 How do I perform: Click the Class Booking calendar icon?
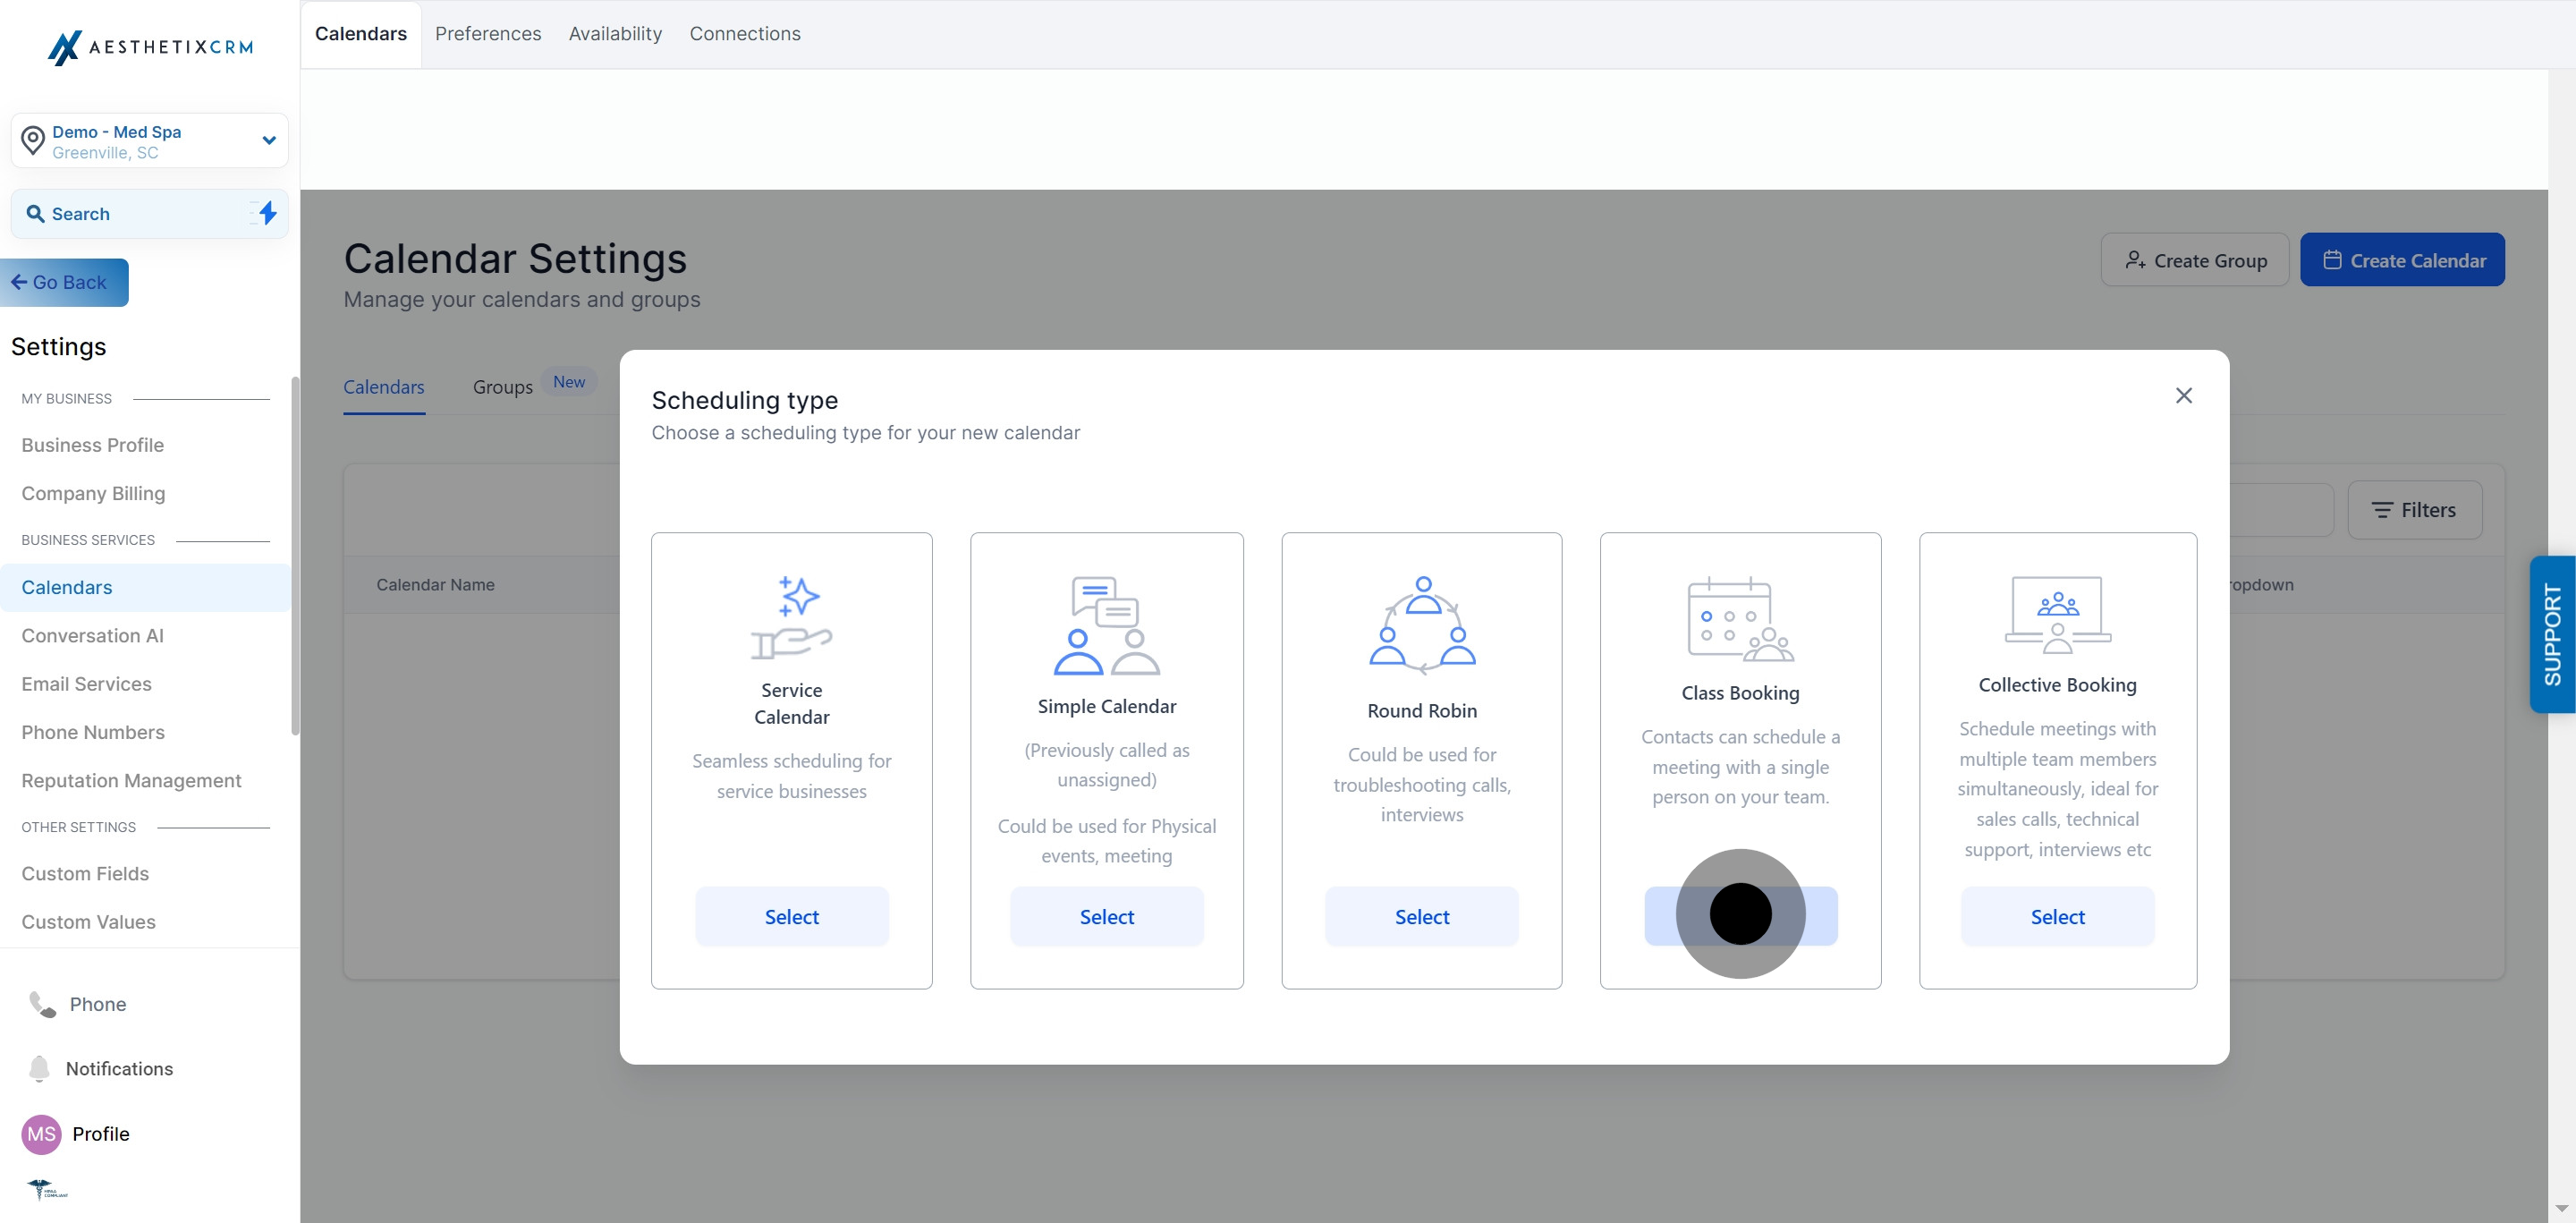coord(1739,619)
